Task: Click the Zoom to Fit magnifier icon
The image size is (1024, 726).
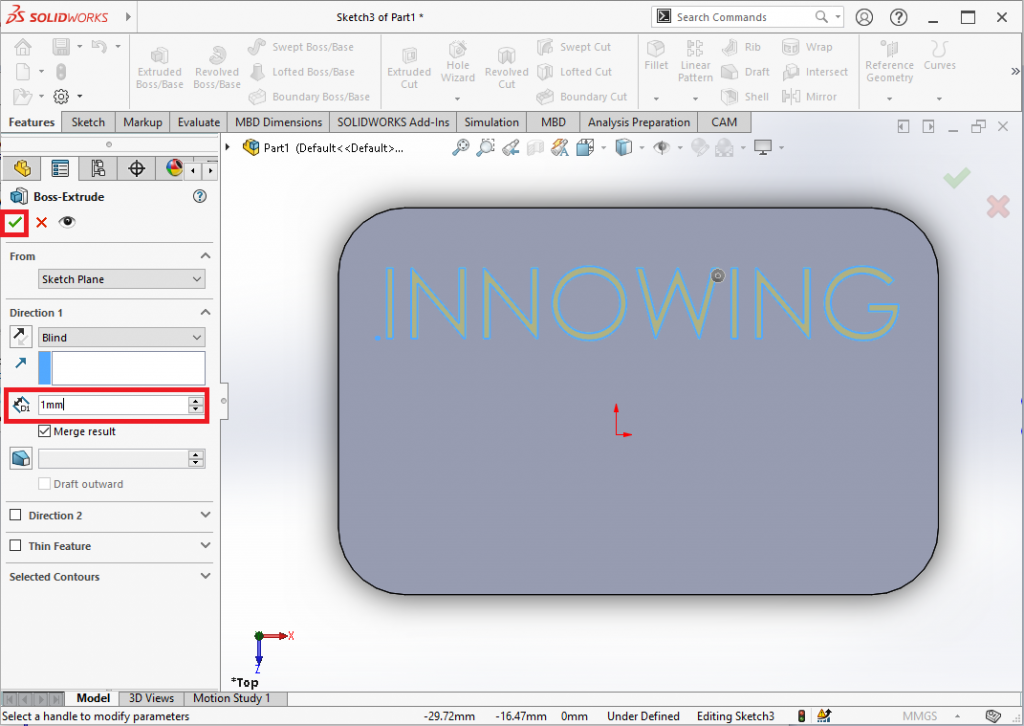Action: 460,148
